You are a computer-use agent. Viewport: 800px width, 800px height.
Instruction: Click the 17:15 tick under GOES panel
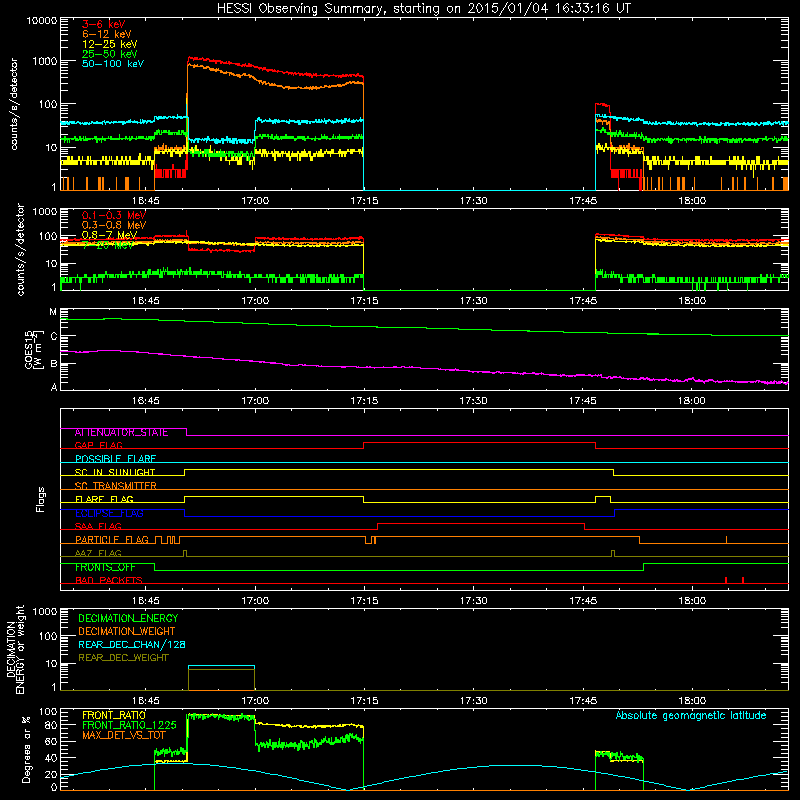(x=364, y=401)
